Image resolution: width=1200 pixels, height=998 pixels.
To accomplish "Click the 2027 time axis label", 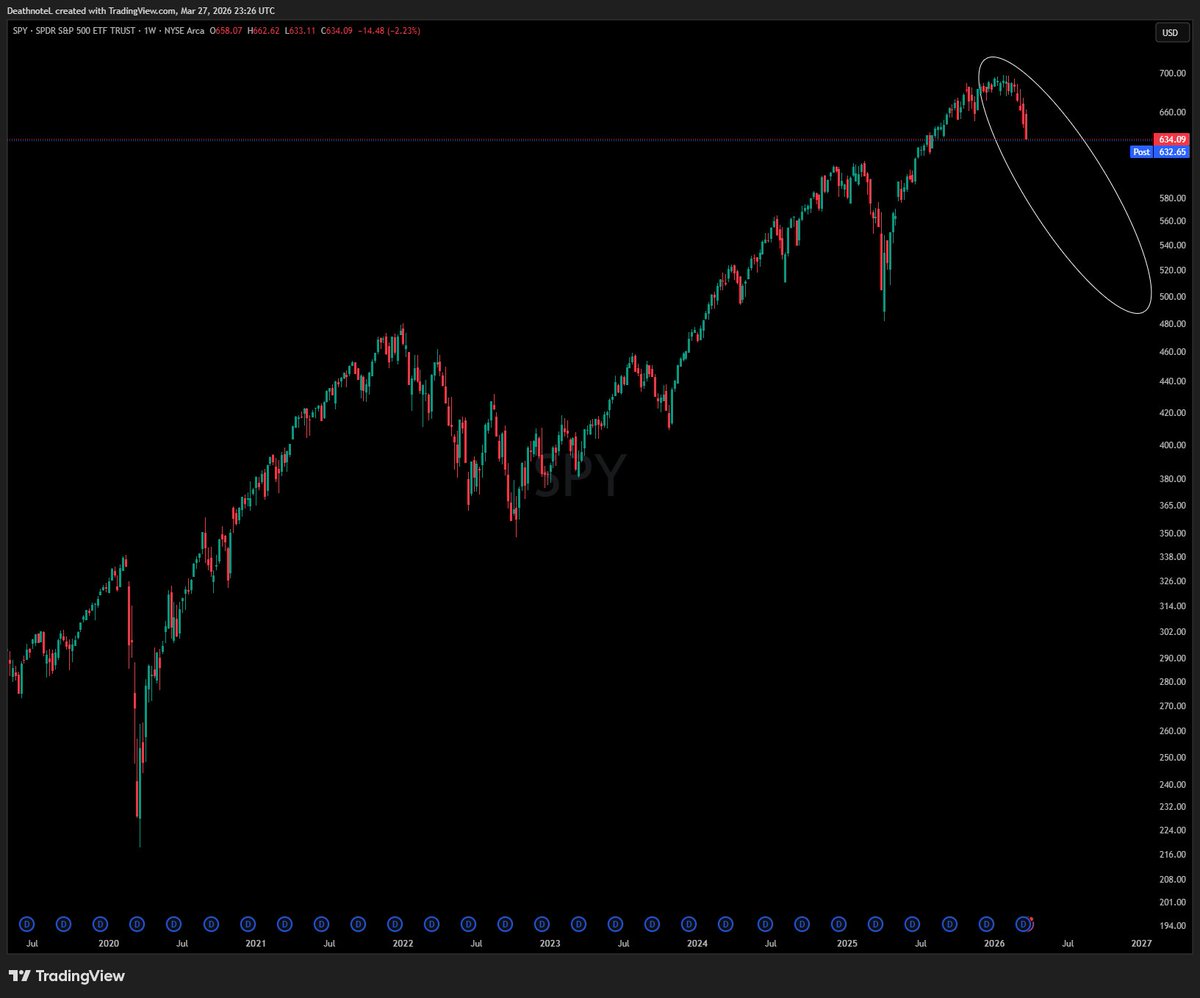I will pos(1141,943).
